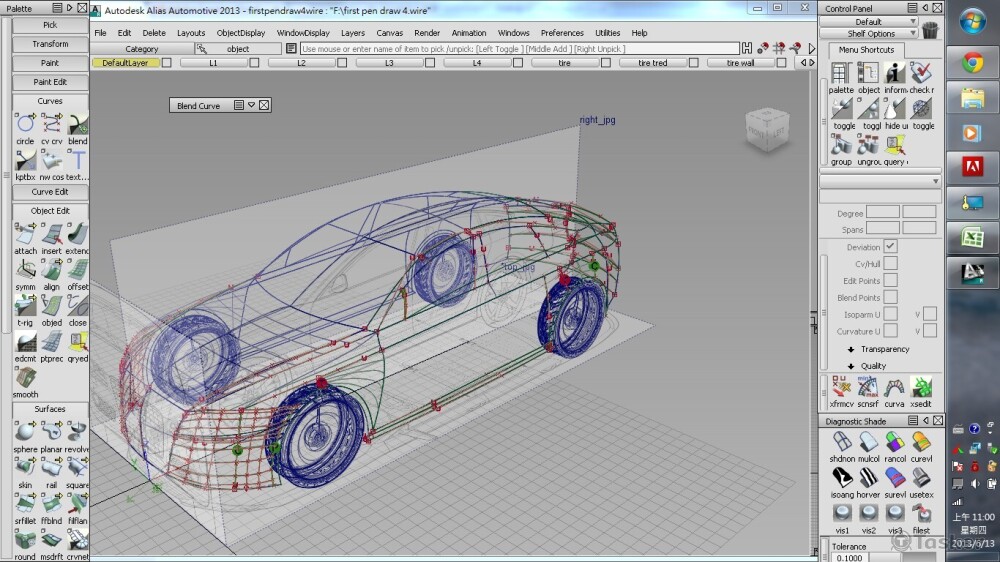Pick the blend curve tool

click(x=78, y=124)
